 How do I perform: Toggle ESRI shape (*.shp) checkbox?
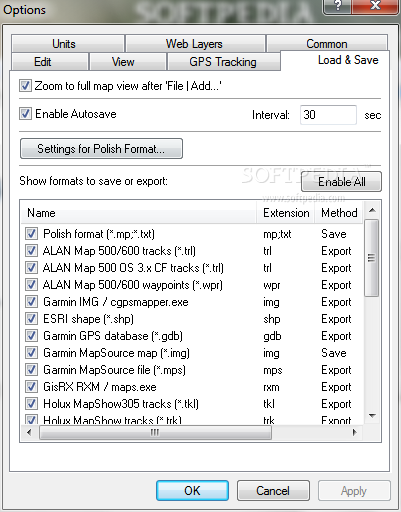[31, 319]
